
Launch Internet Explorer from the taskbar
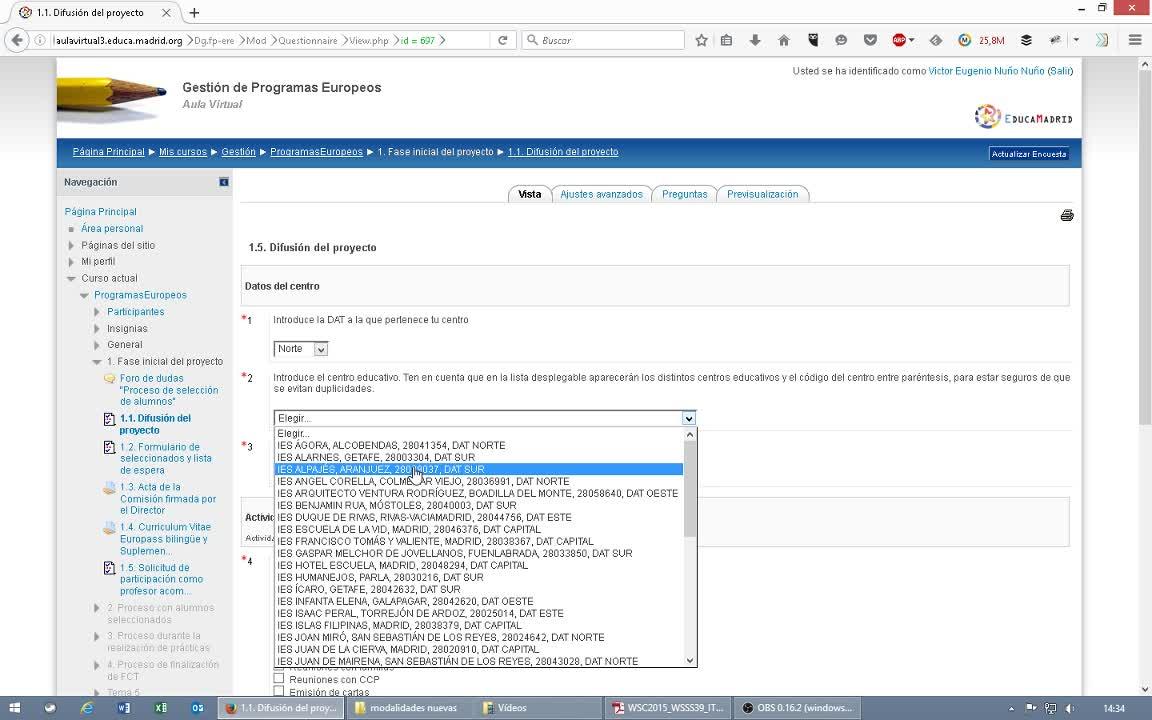point(87,708)
